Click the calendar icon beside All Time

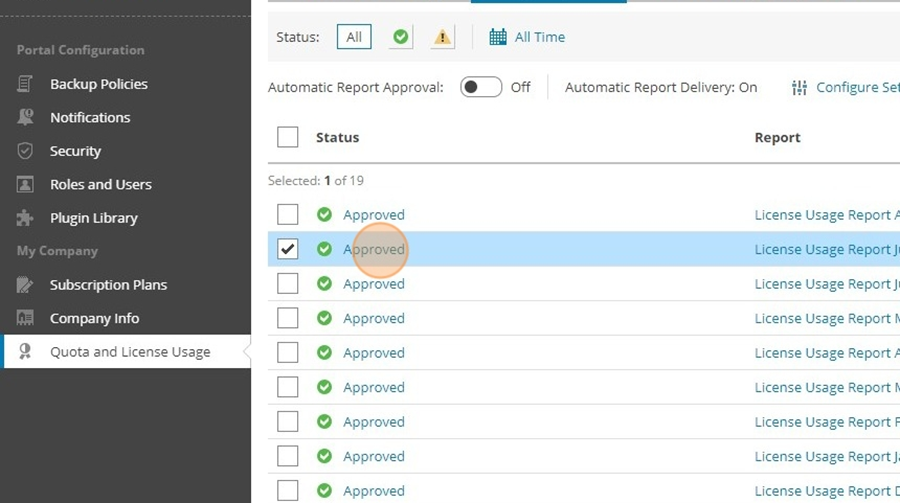pyautogui.click(x=498, y=37)
